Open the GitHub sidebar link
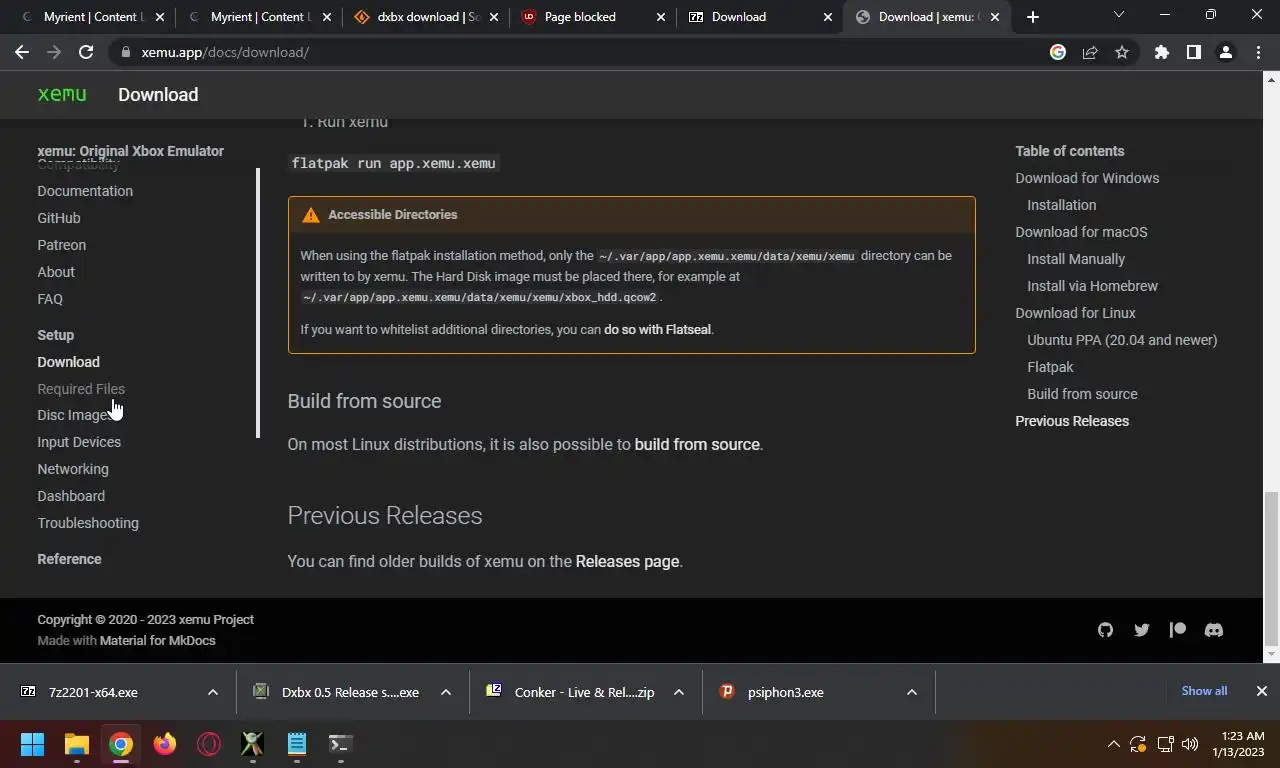 (x=59, y=218)
